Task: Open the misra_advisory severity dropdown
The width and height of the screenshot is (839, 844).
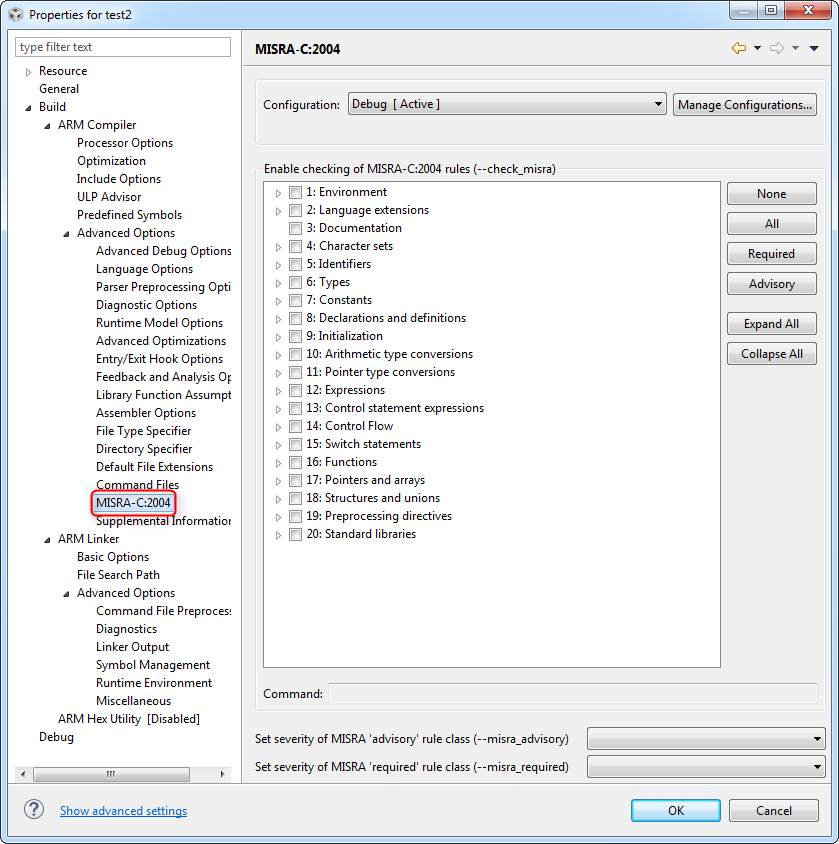Action: tap(706, 738)
